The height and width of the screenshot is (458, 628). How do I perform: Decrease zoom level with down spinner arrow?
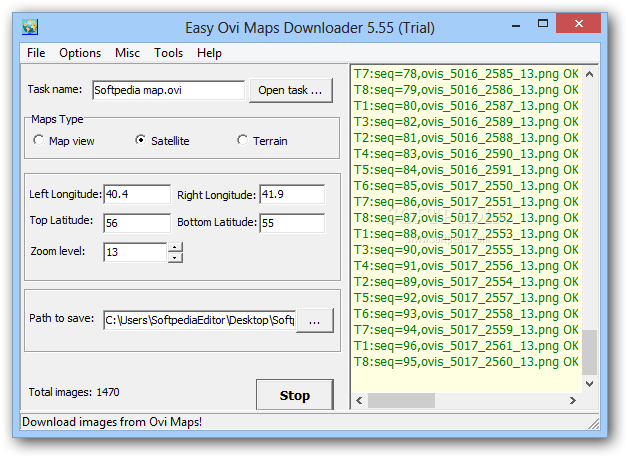point(175,257)
